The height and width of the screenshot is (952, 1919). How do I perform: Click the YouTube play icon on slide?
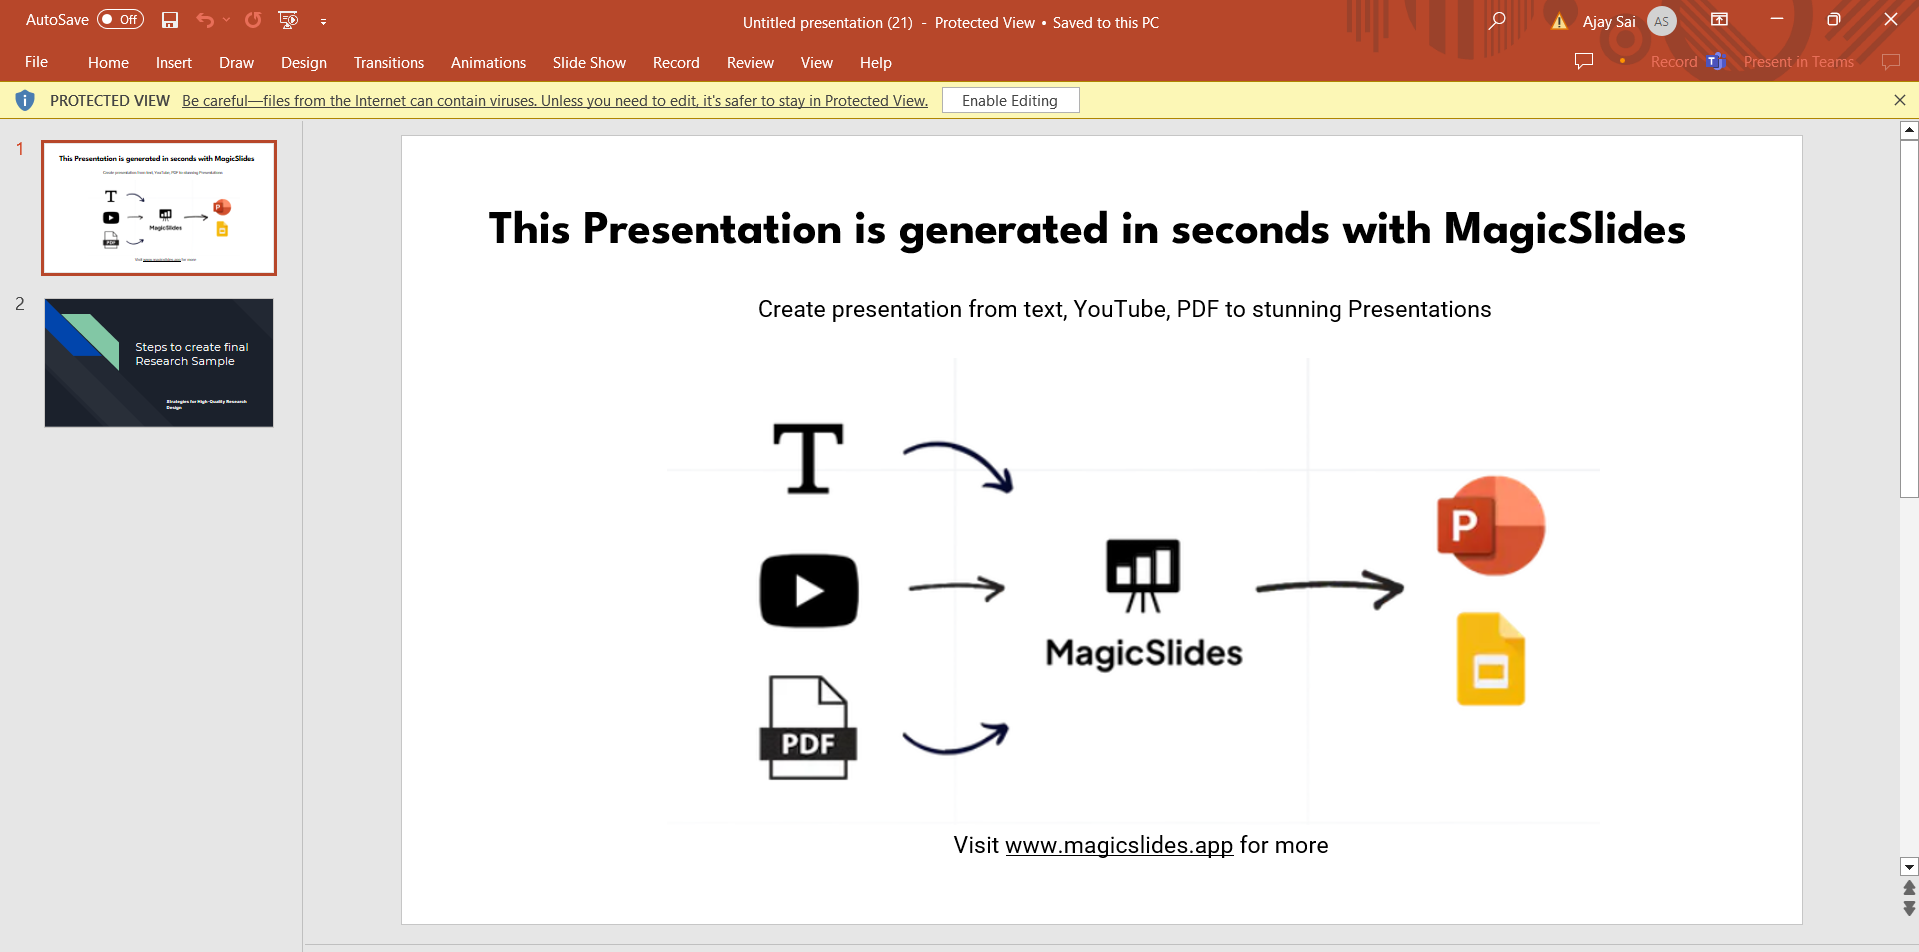coord(809,590)
